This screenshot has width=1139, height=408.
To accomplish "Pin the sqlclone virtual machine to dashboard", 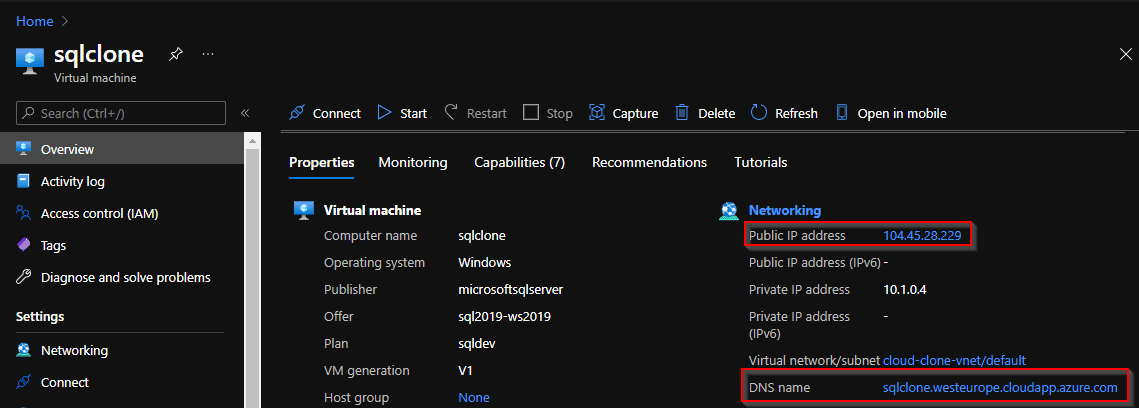I will pos(176,54).
